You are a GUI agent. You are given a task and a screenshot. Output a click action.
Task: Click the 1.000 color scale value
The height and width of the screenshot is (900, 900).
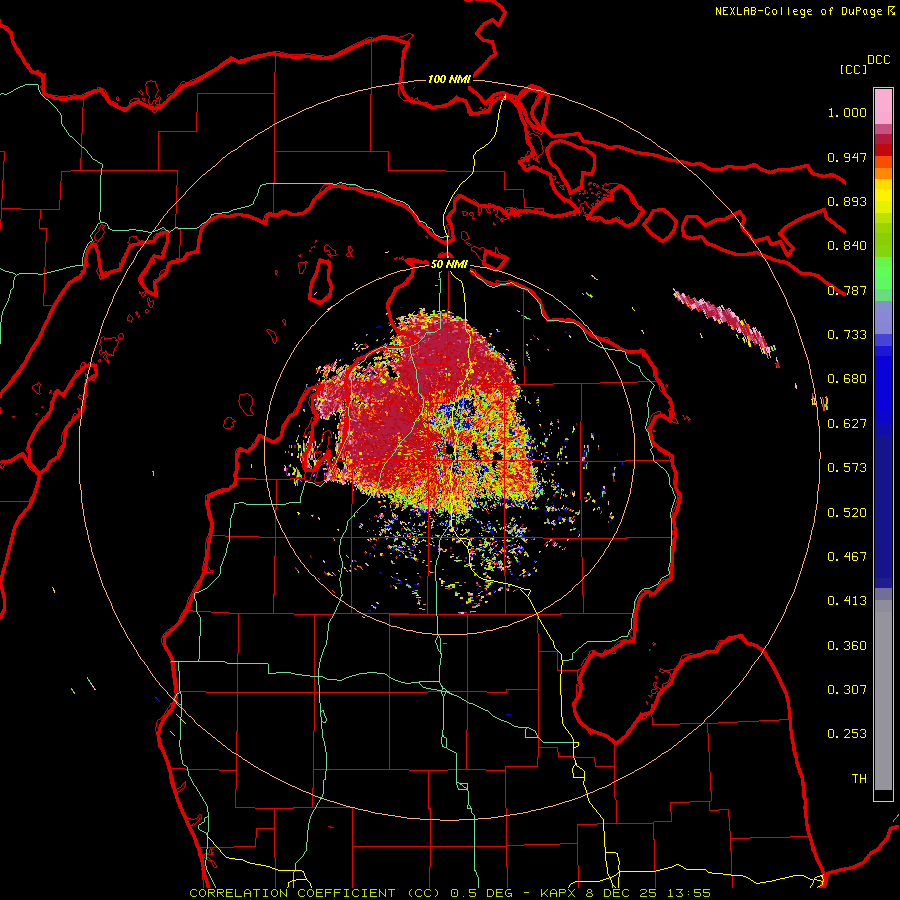tap(847, 112)
